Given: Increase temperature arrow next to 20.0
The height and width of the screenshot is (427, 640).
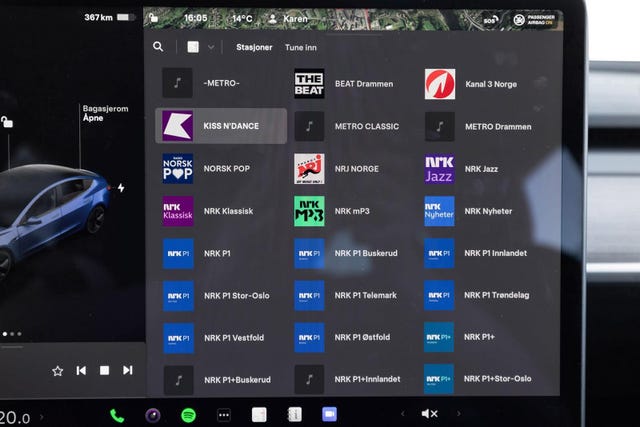Looking at the screenshot, I should tap(41, 417).
